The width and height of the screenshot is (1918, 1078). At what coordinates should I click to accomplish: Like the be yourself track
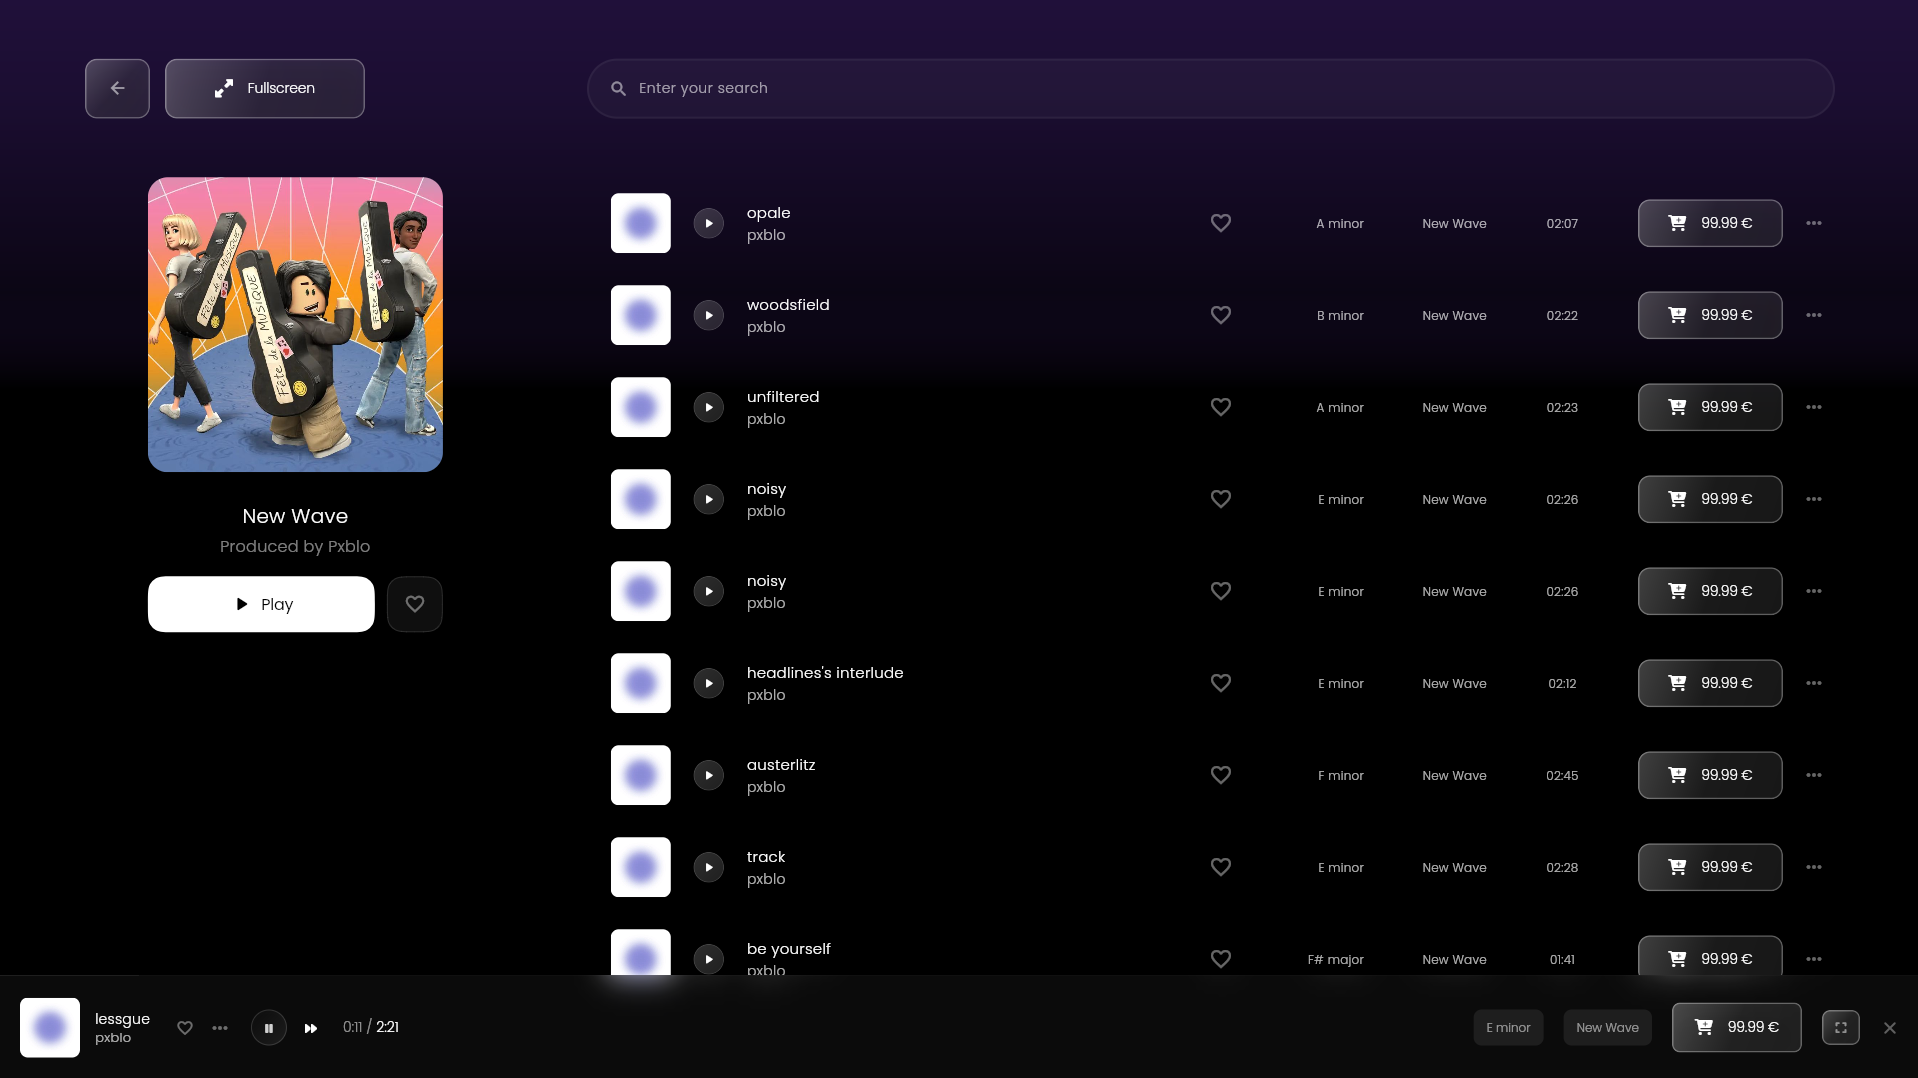tap(1221, 959)
